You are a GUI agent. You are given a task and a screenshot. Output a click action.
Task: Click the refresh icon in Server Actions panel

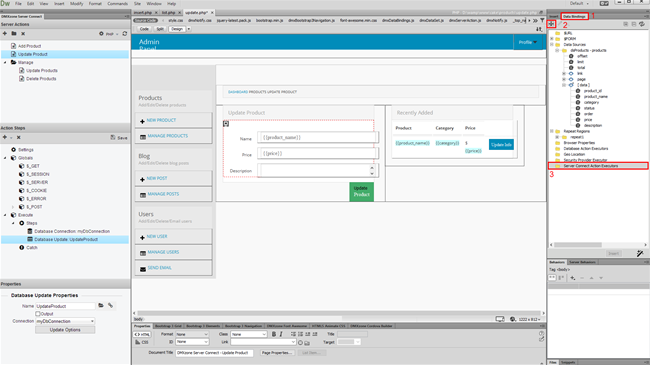click(124, 34)
